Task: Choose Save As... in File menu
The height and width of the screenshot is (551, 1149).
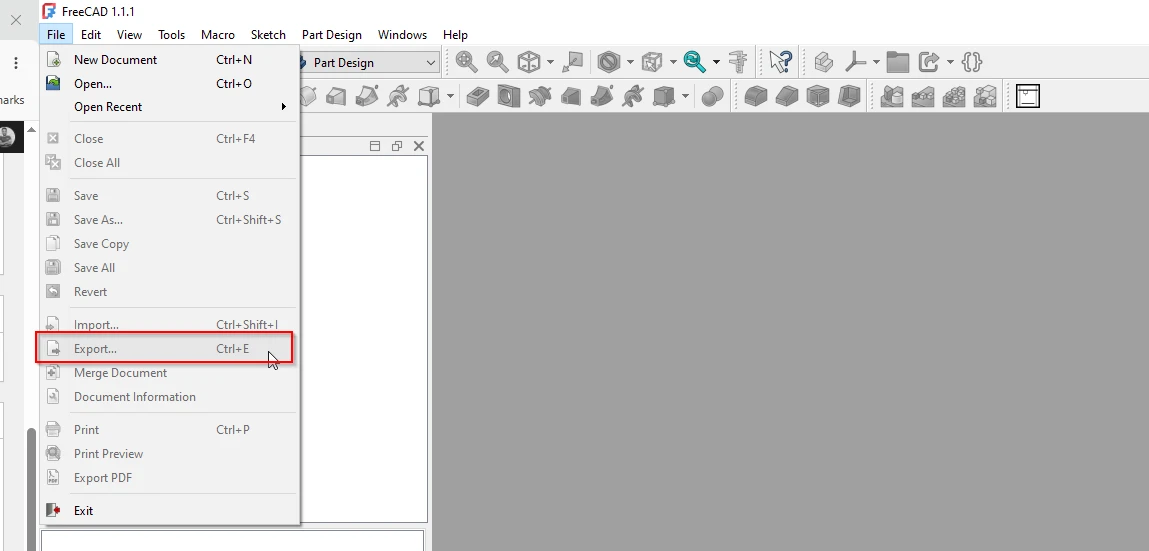Action: pos(169,220)
